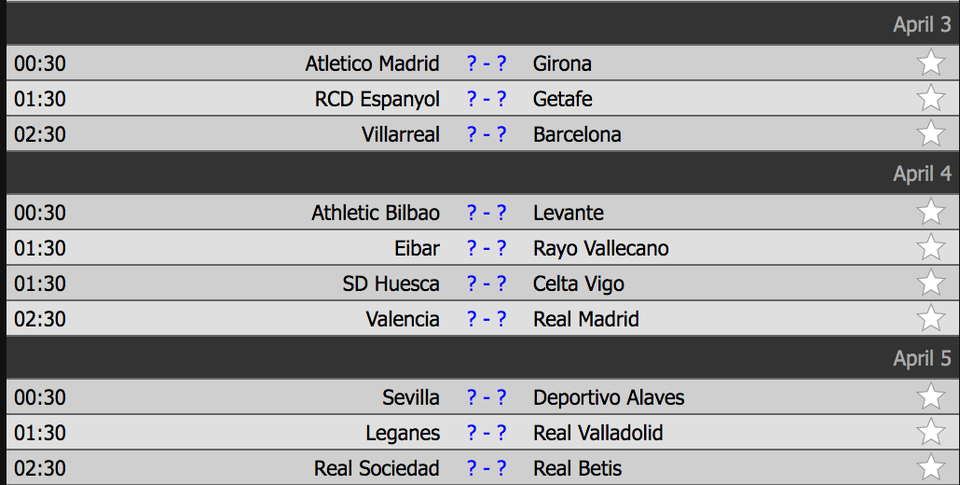
Task: Open the Sevilla vs Deportivo Alaves score
Action: click(487, 397)
